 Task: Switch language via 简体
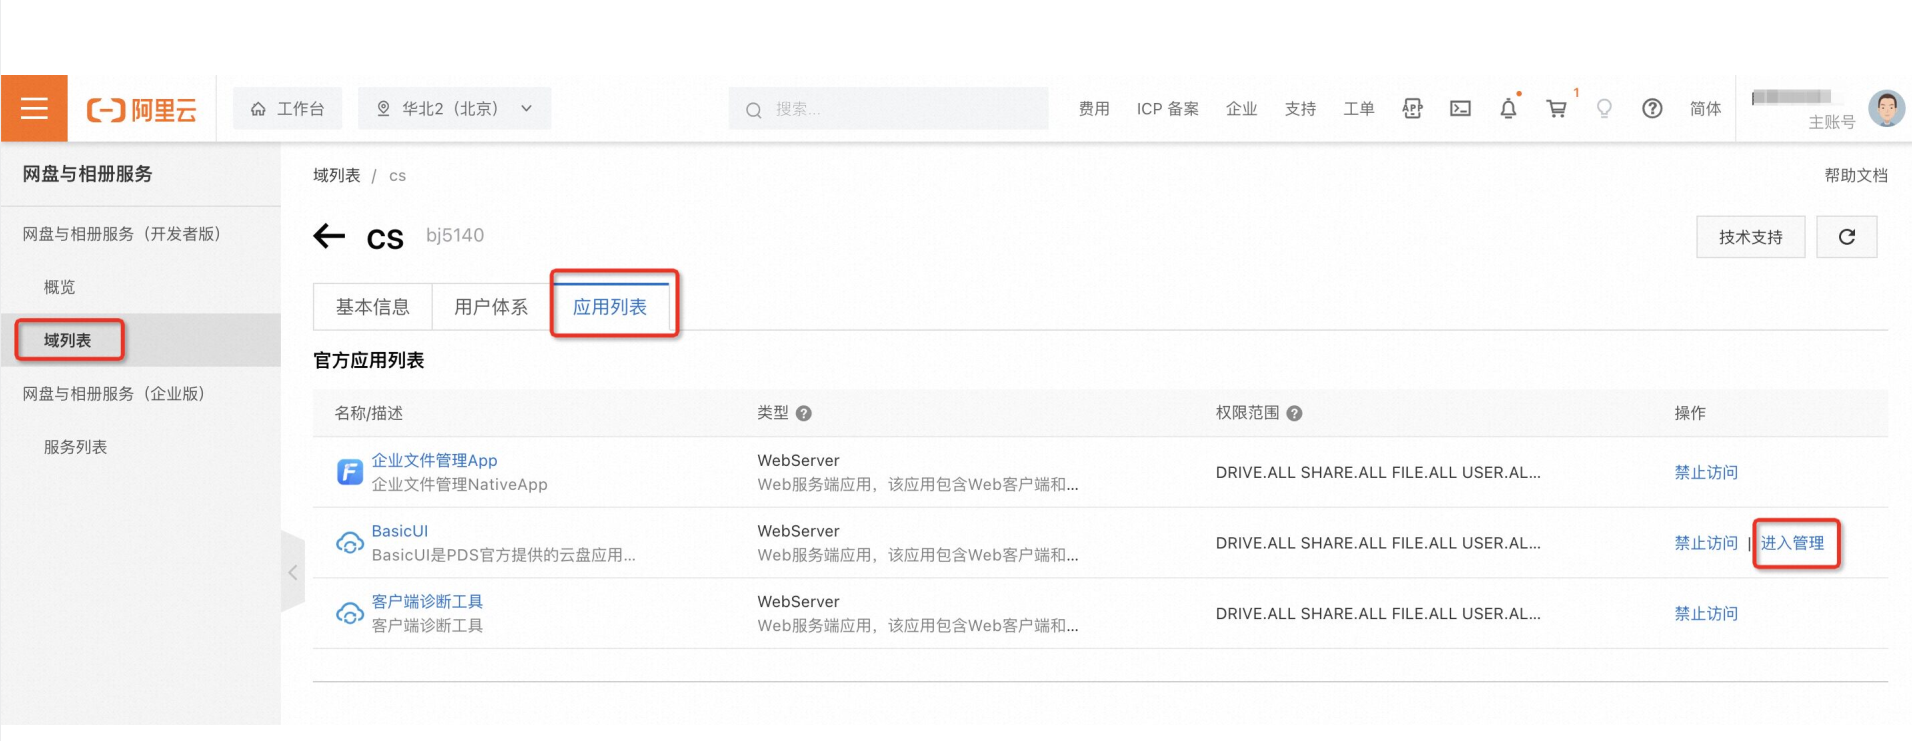pos(1705,109)
